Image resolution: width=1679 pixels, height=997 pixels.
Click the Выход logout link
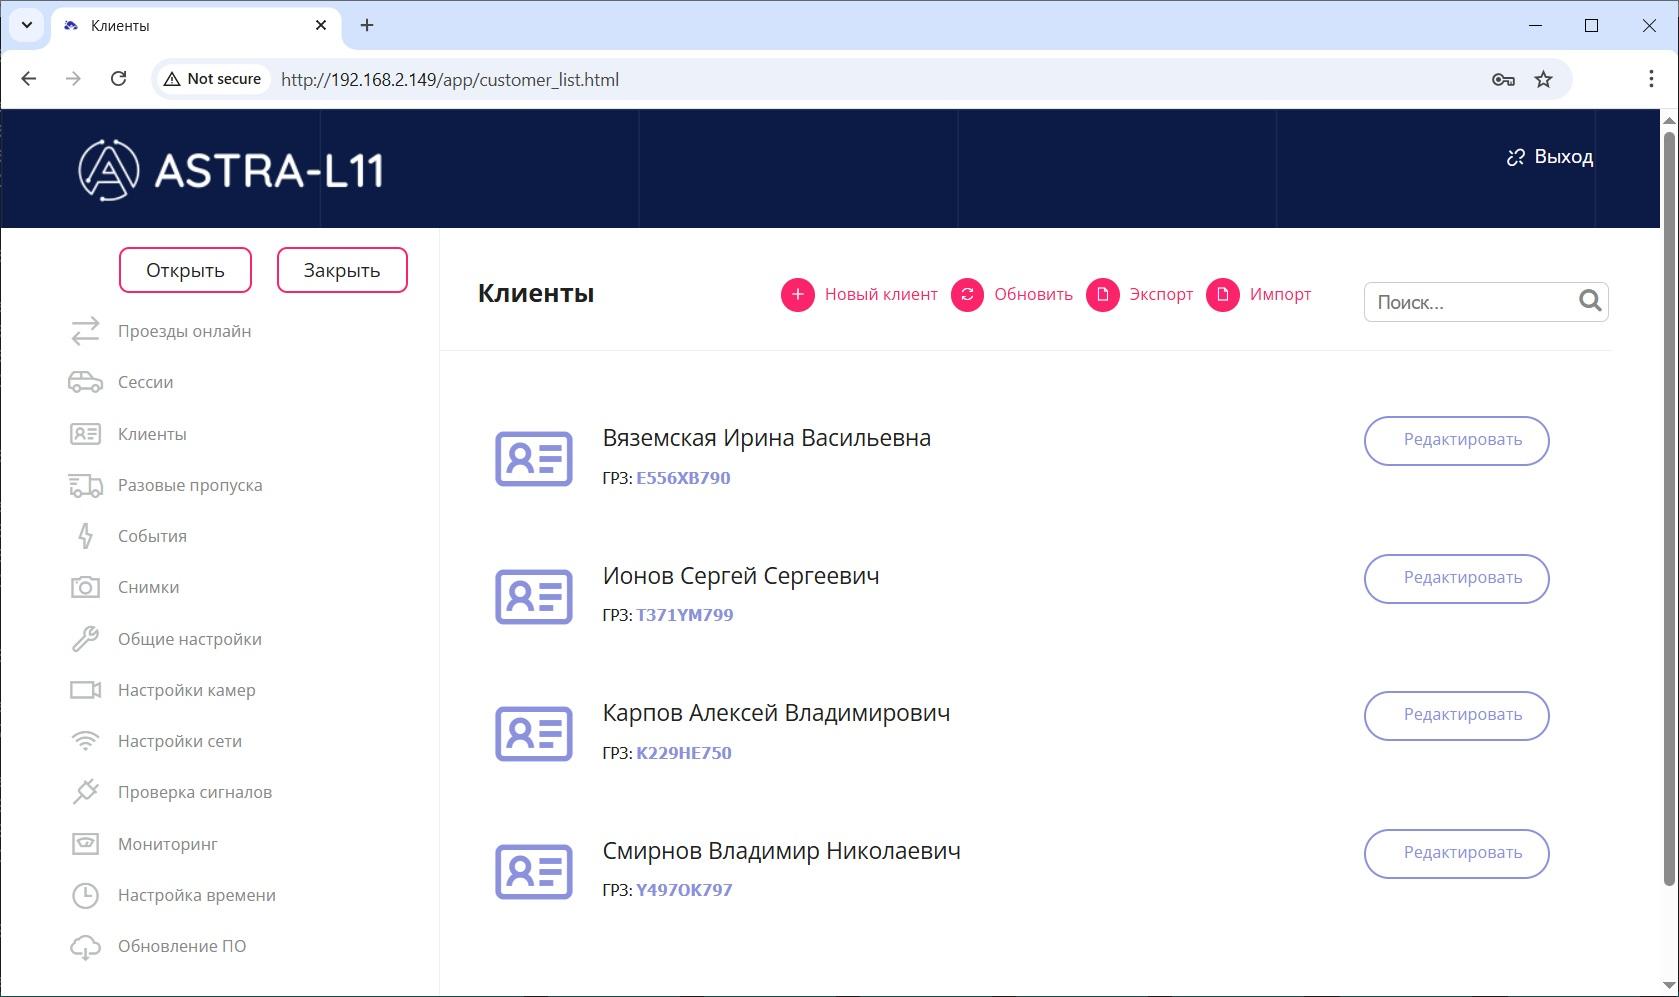[1550, 157]
